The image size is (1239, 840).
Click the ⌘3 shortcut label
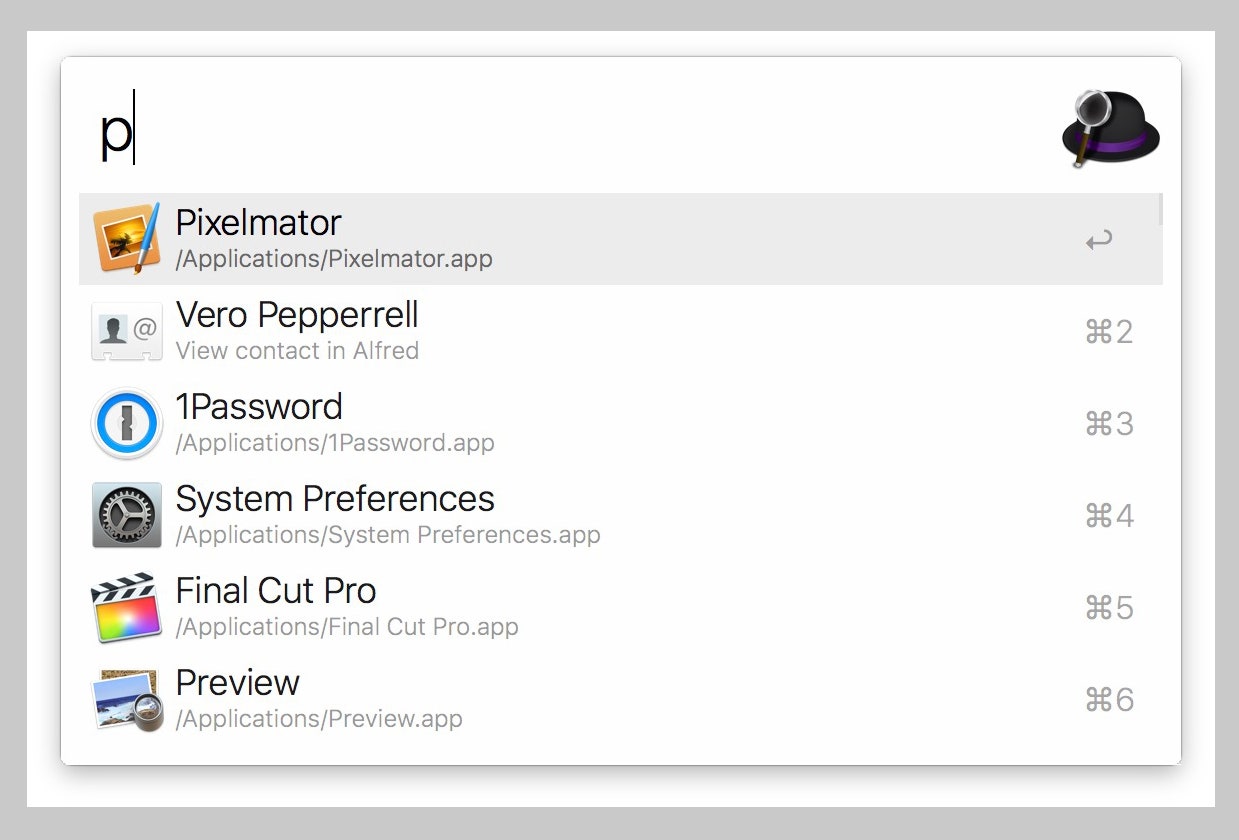1109,424
